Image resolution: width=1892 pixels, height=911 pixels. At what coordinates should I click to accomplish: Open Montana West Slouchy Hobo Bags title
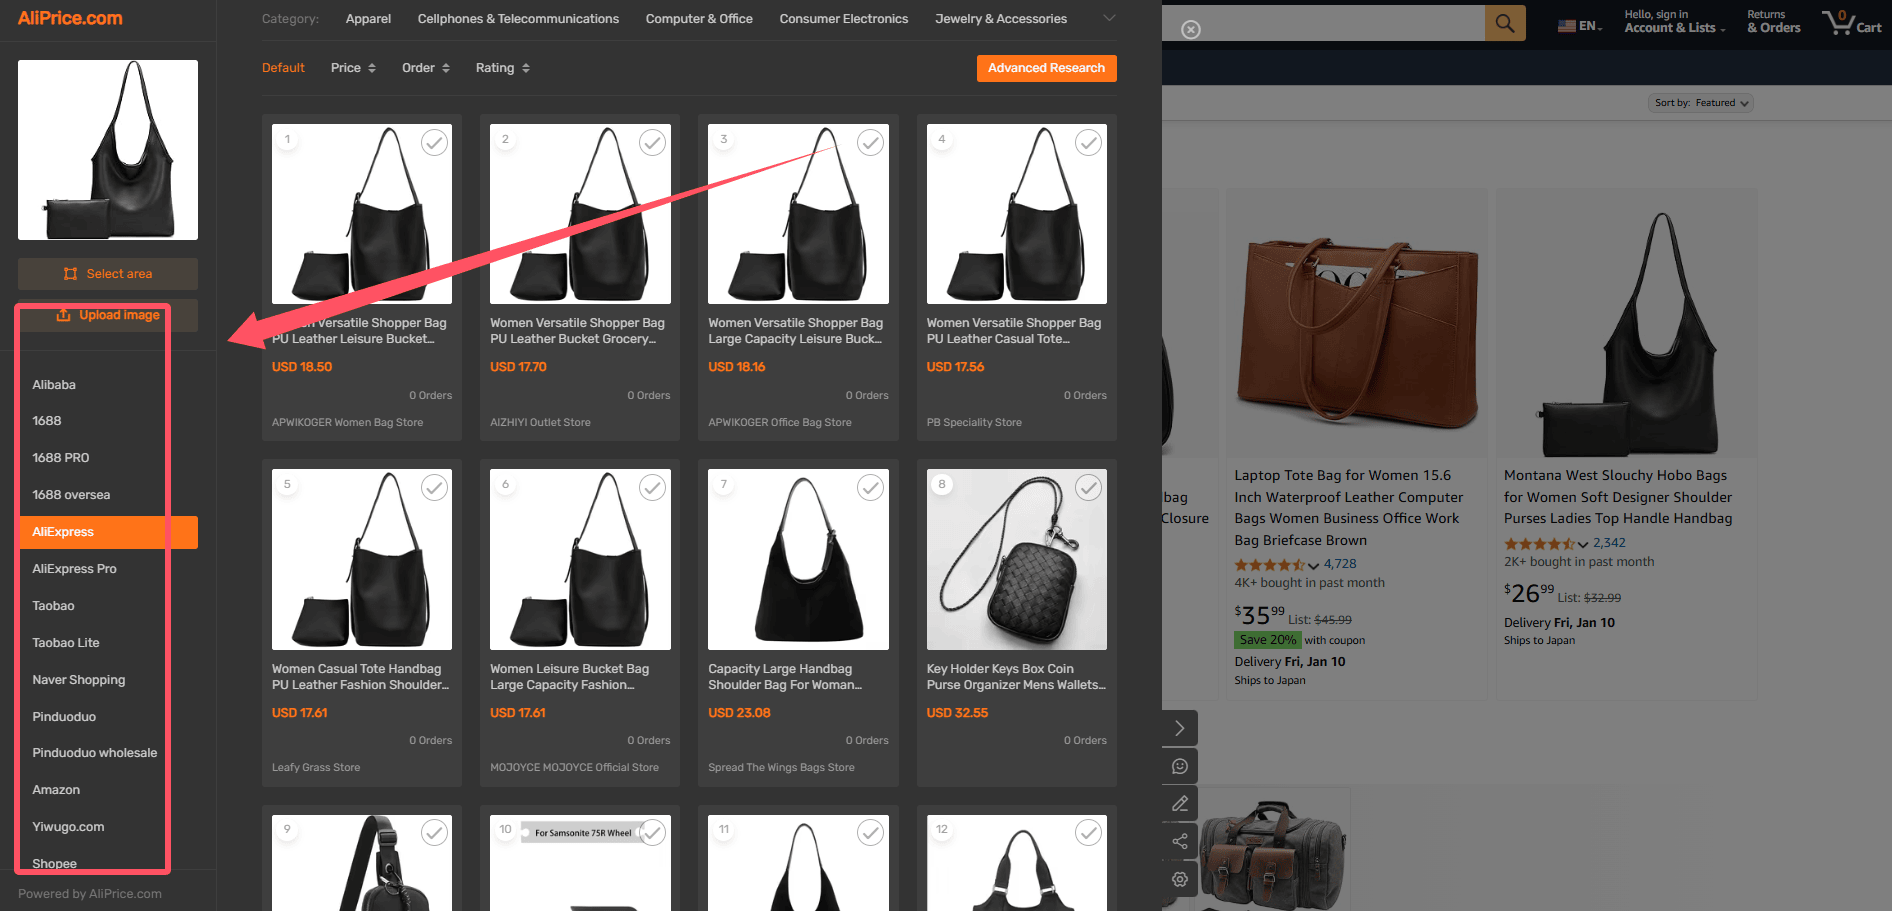[x=1618, y=497]
